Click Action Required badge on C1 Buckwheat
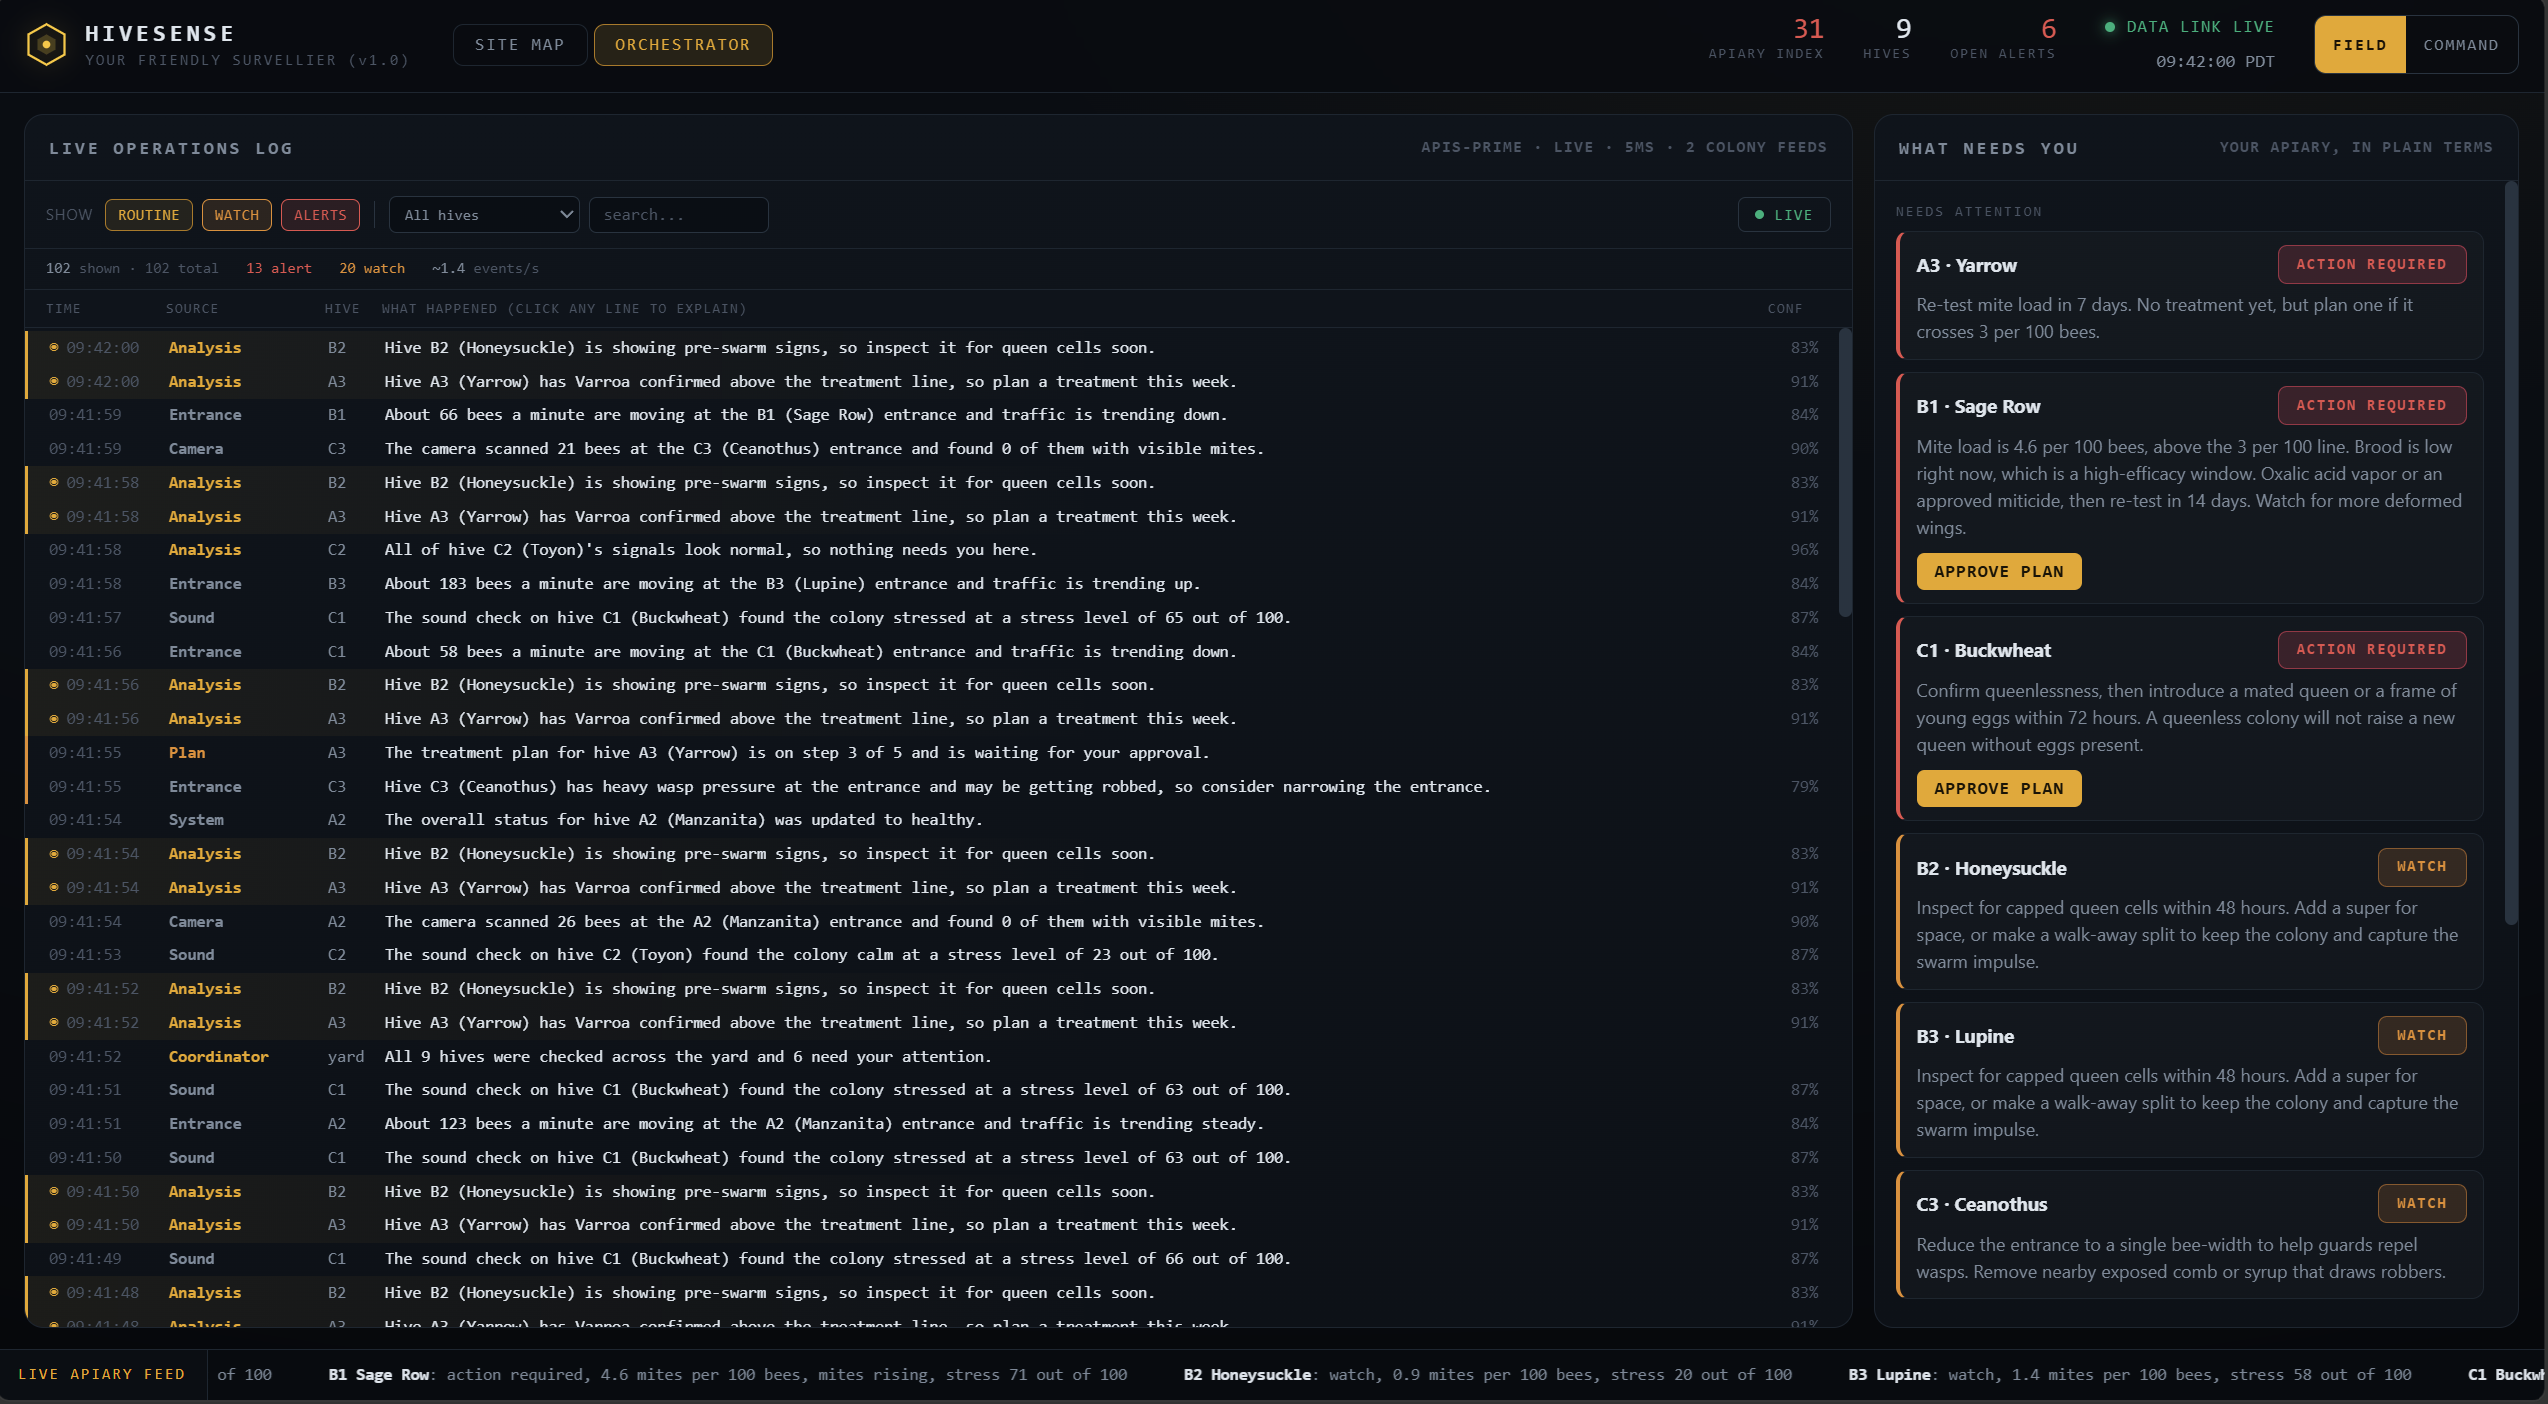This screenshot has width=2548, height=1404. point(2371,650)
